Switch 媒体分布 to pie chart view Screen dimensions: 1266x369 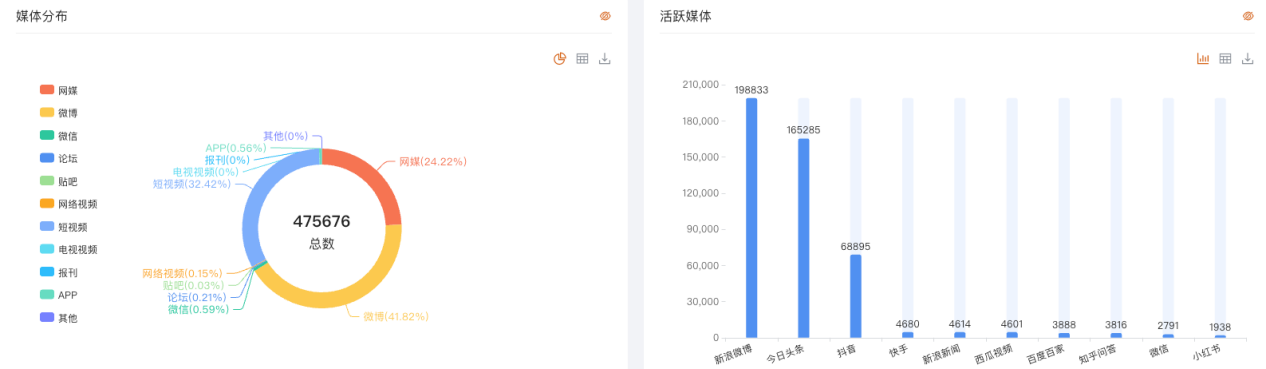pos(560,59)
